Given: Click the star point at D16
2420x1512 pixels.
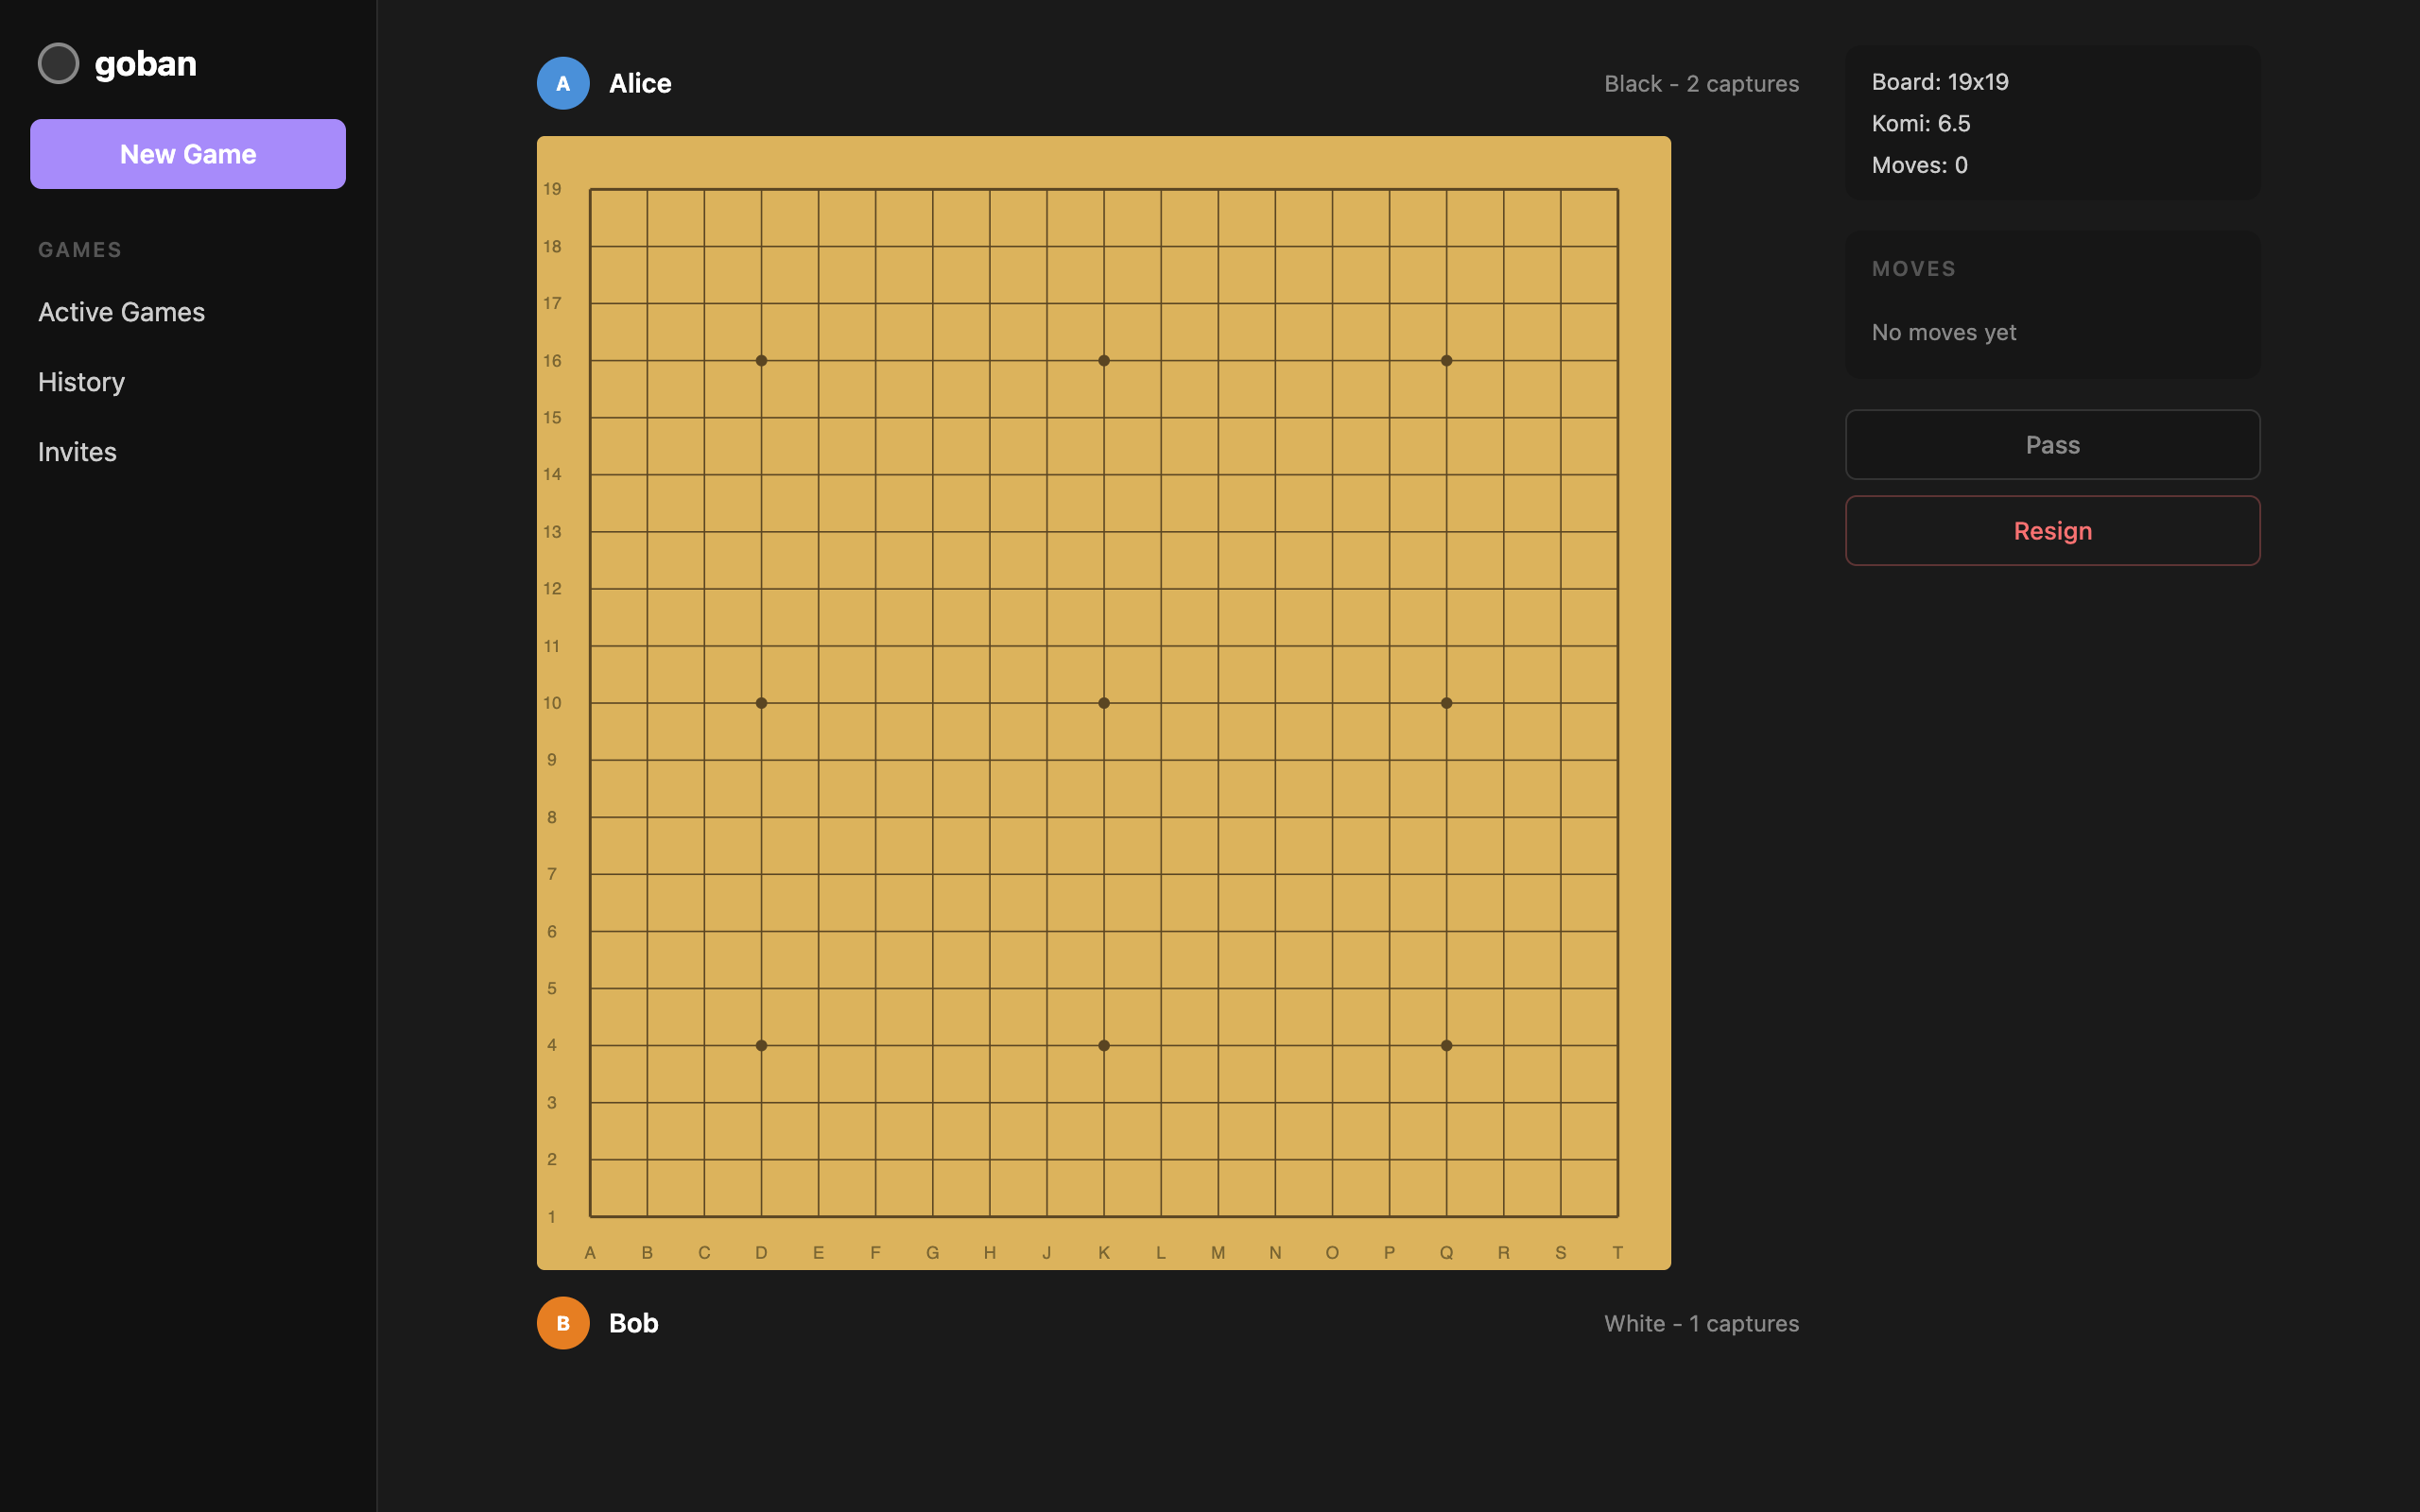Looking at the screenshot, I should [761, 360].
